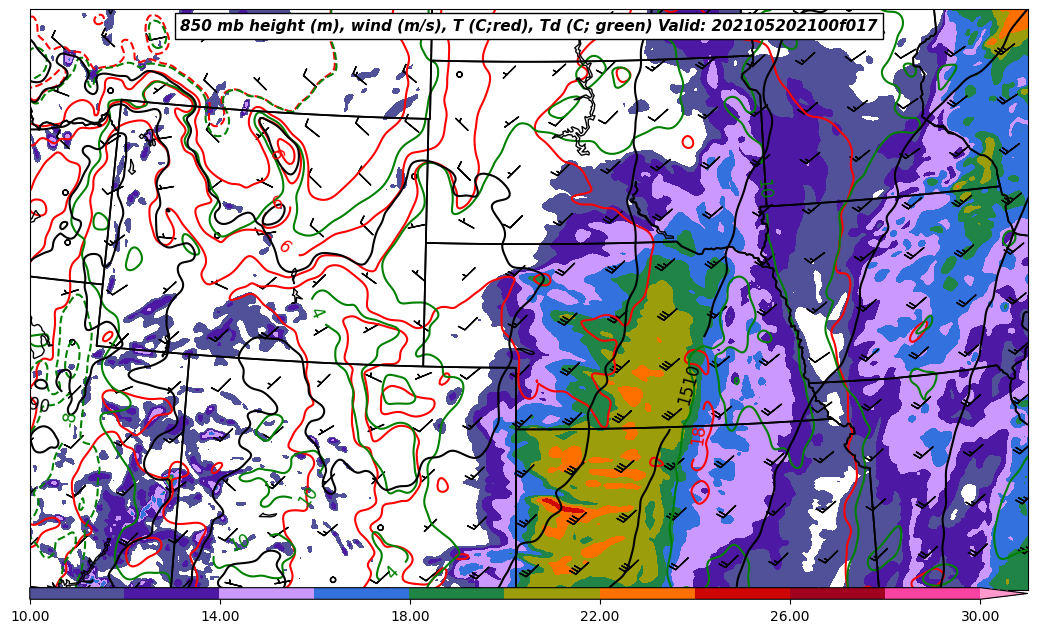Click the red 18 temperature contour label

click(x=698, y=435)
